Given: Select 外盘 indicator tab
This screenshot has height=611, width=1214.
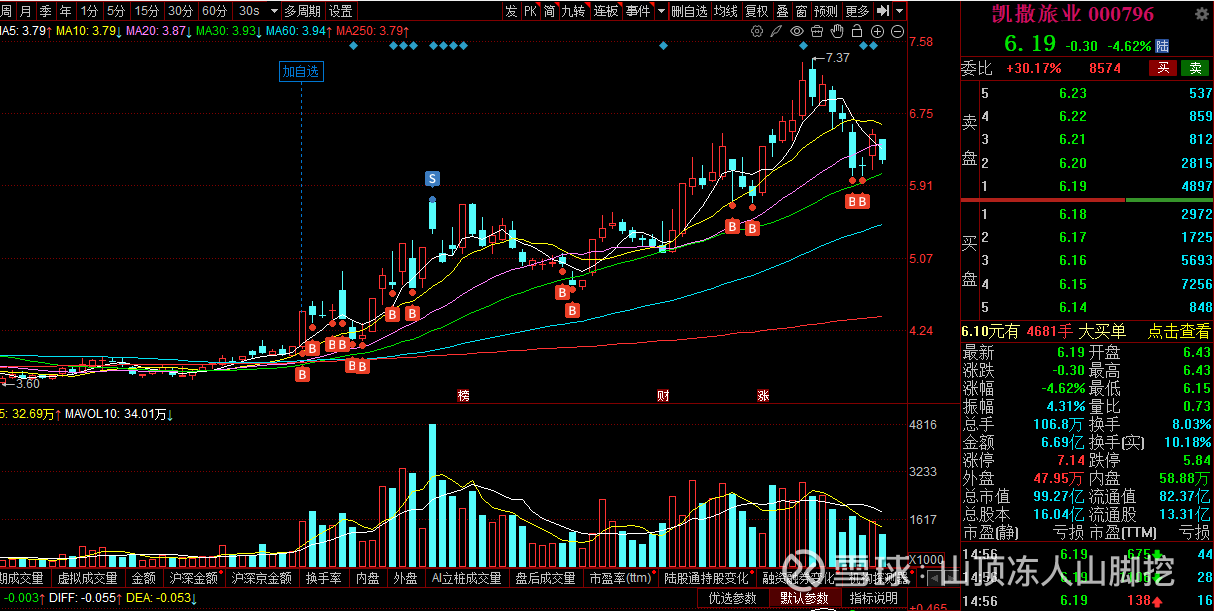Looking at the screenshot, I should 405,578.
